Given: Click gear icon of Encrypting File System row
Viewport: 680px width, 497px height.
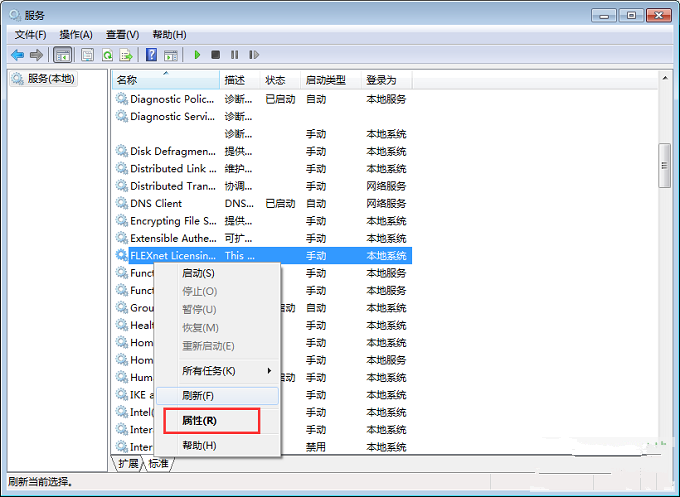Looking at the screenshot, I should (121, 221).
